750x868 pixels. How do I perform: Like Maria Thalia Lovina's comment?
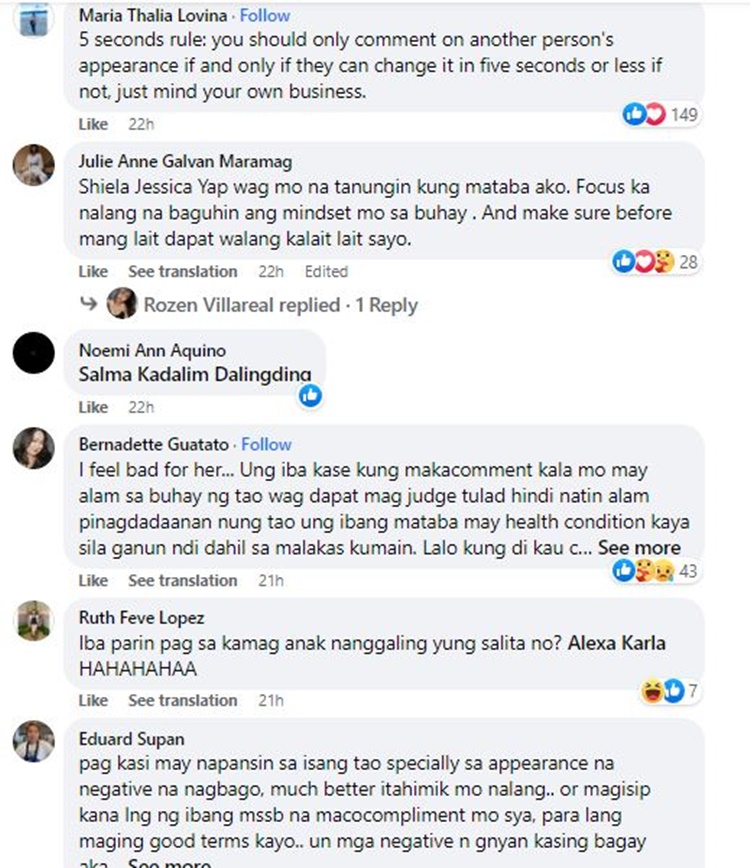tap(93, 124)
